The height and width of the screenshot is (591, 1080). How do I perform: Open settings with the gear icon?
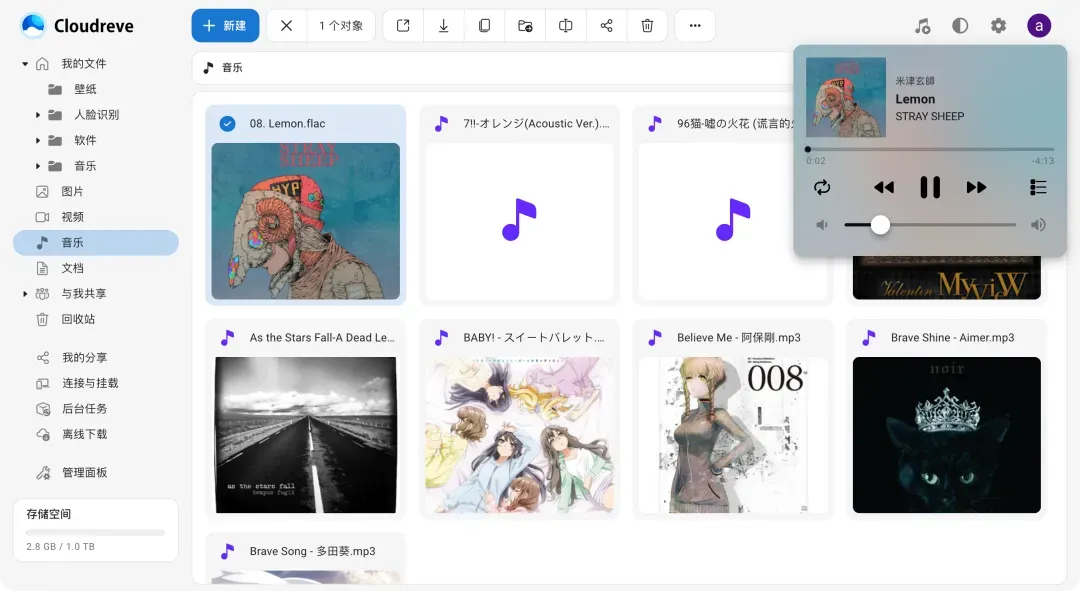(x=998, y=26)
